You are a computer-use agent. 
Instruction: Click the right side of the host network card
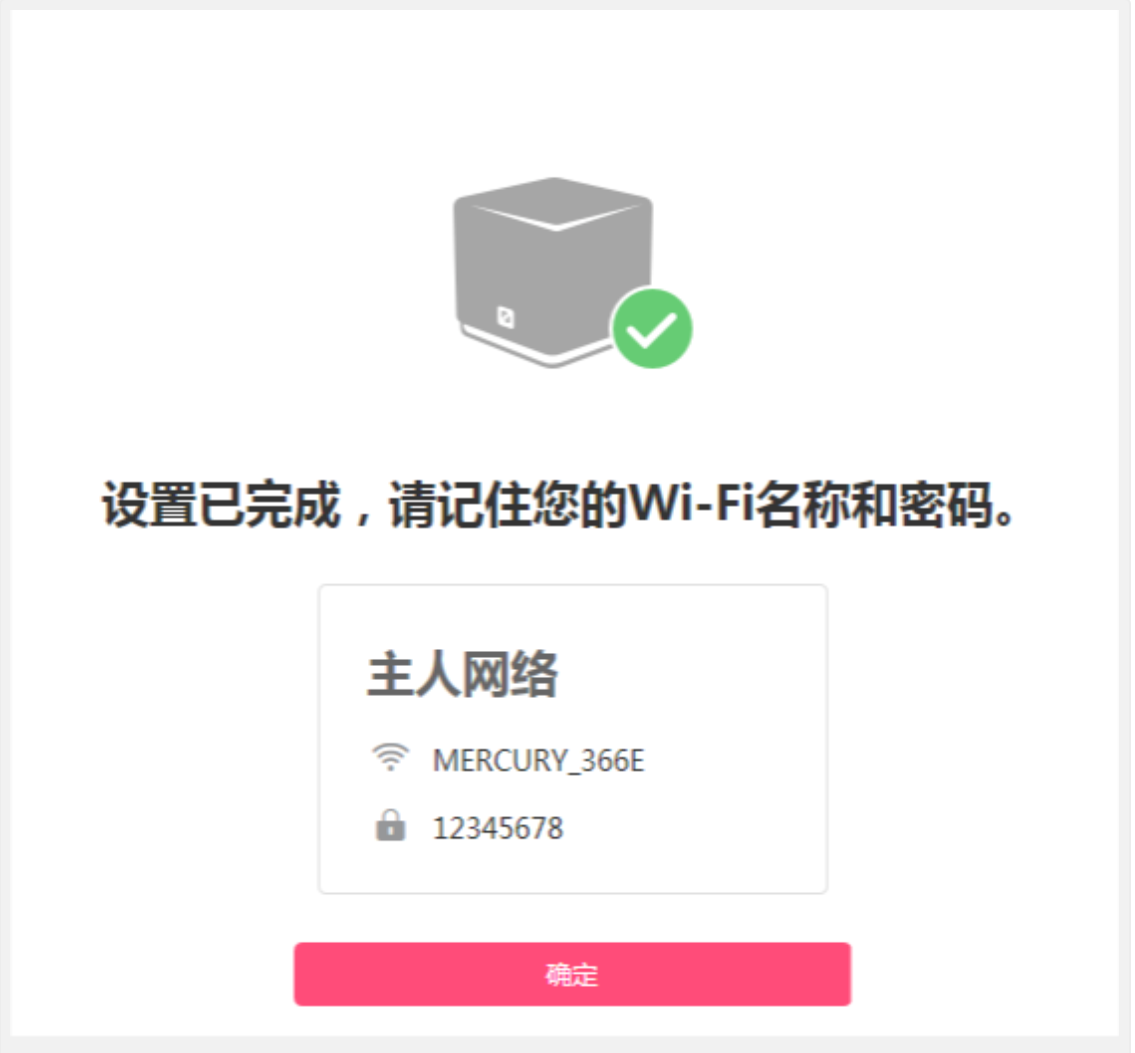(x=760, y=738)
